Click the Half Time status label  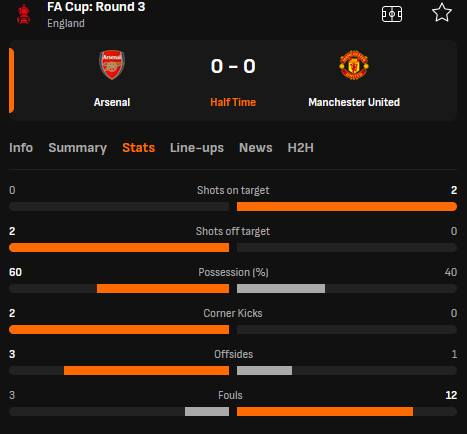(233, 102)
